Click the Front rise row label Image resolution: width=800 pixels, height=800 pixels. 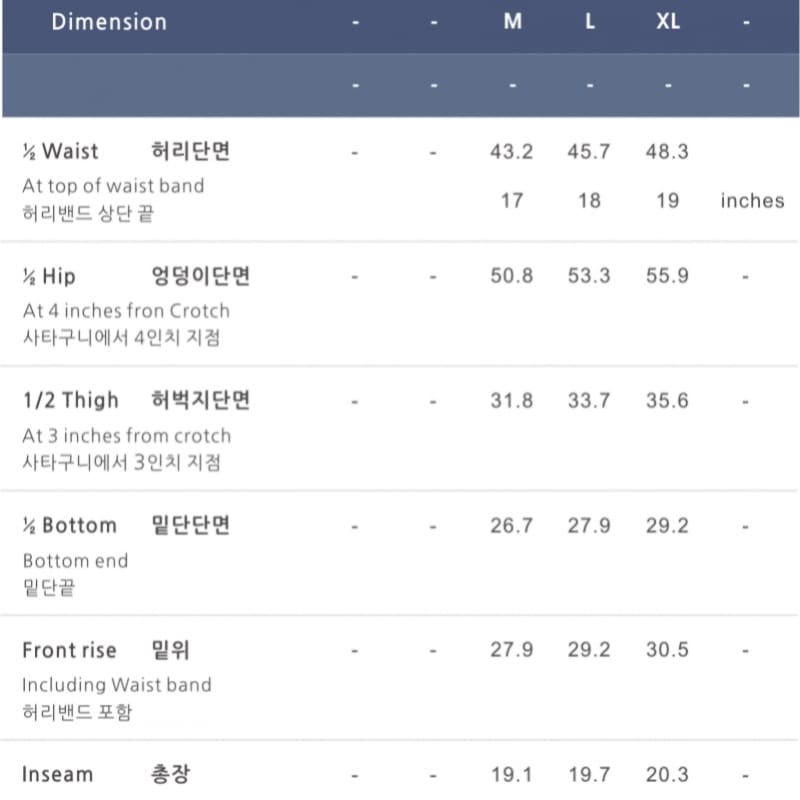point(69,650)
